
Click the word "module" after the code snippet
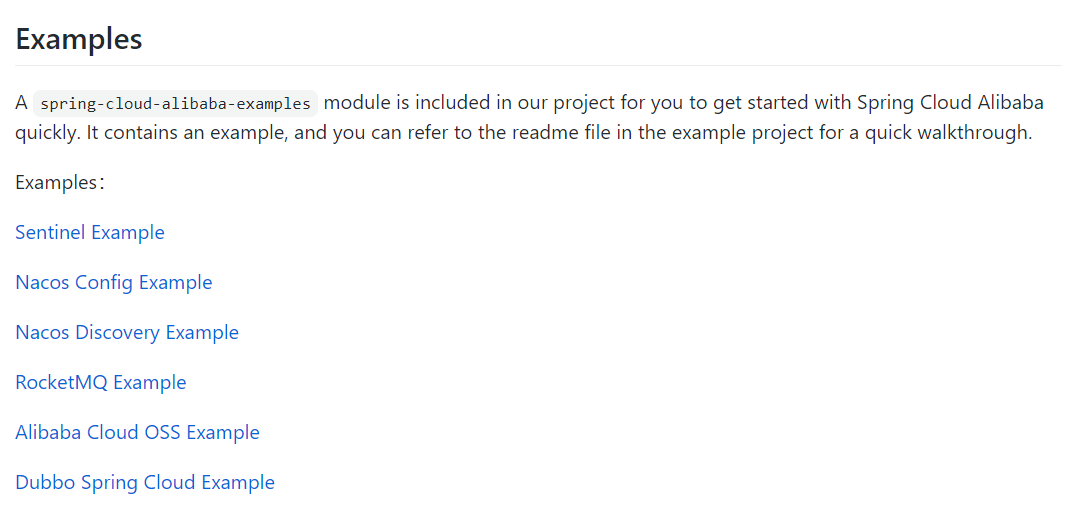coord(354,103)
